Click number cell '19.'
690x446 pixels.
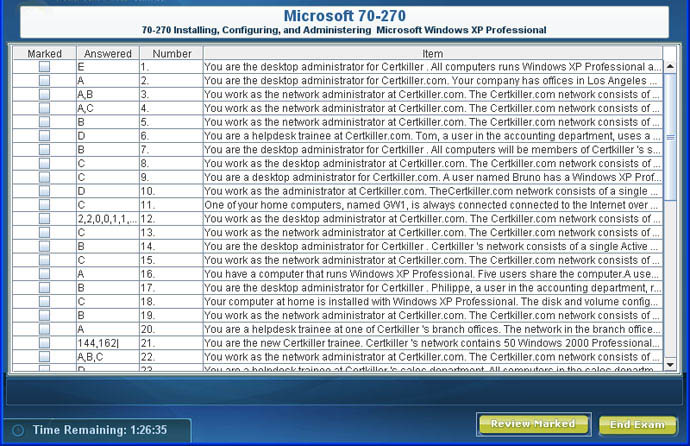click(x=172, y=315)
